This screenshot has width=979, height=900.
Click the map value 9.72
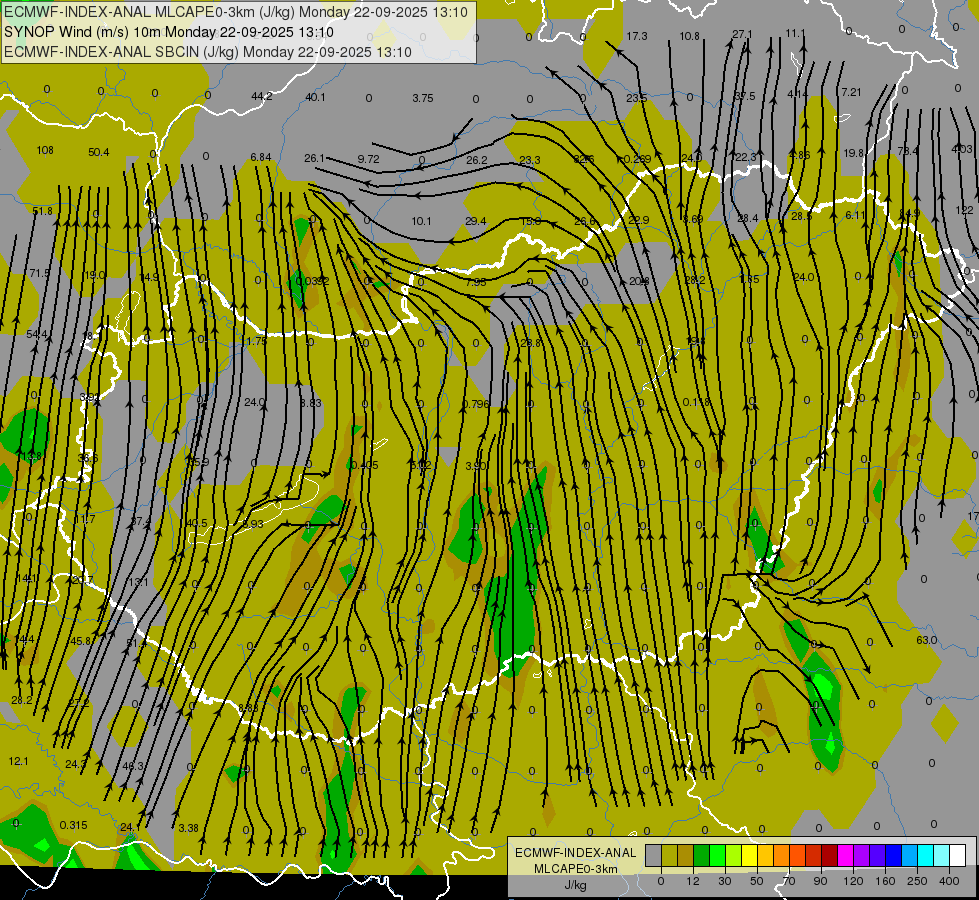pyautogui.click(x=368, y=159)
